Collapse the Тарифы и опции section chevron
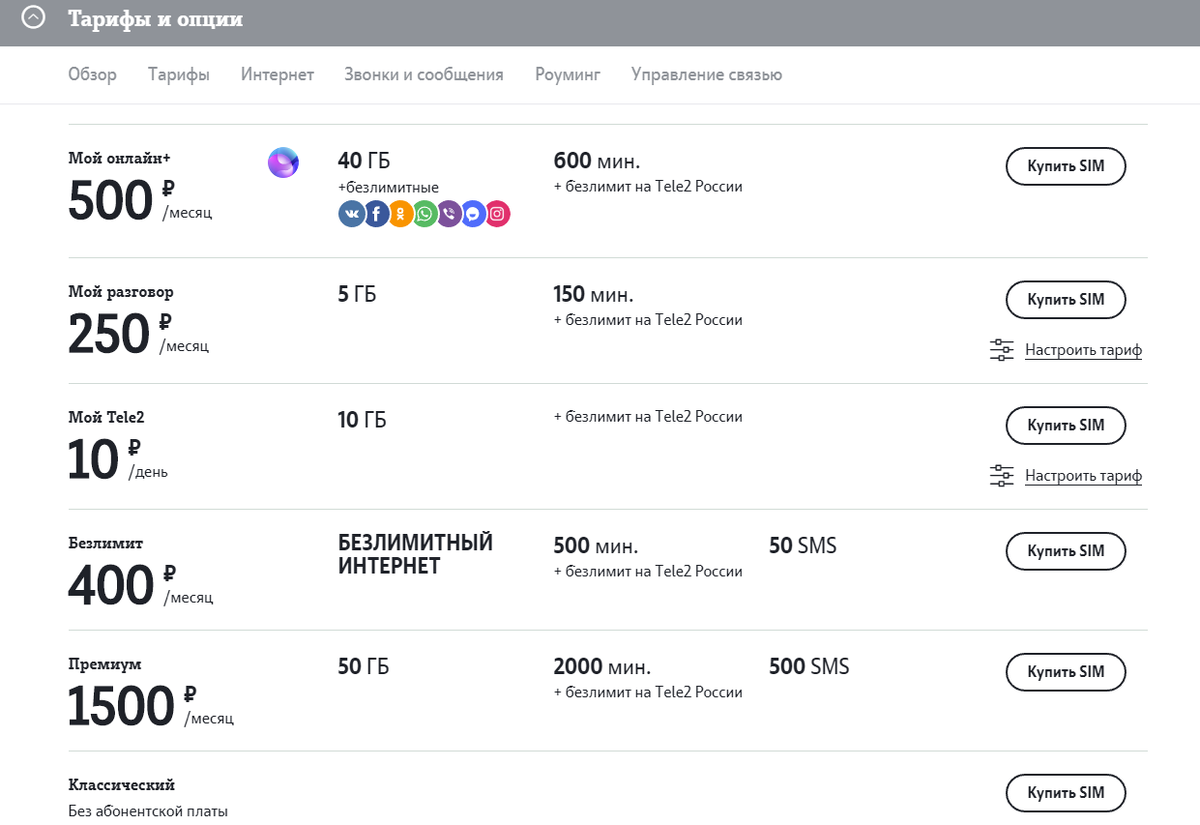Screen dimensions: 1200x825 point(34,18)
